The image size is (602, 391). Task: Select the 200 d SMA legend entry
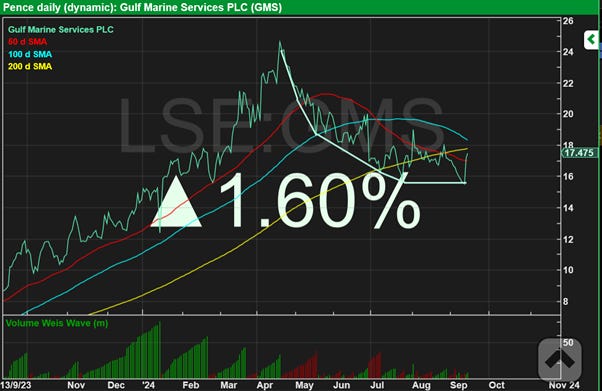pyautogui.click(x=30, y=66)
